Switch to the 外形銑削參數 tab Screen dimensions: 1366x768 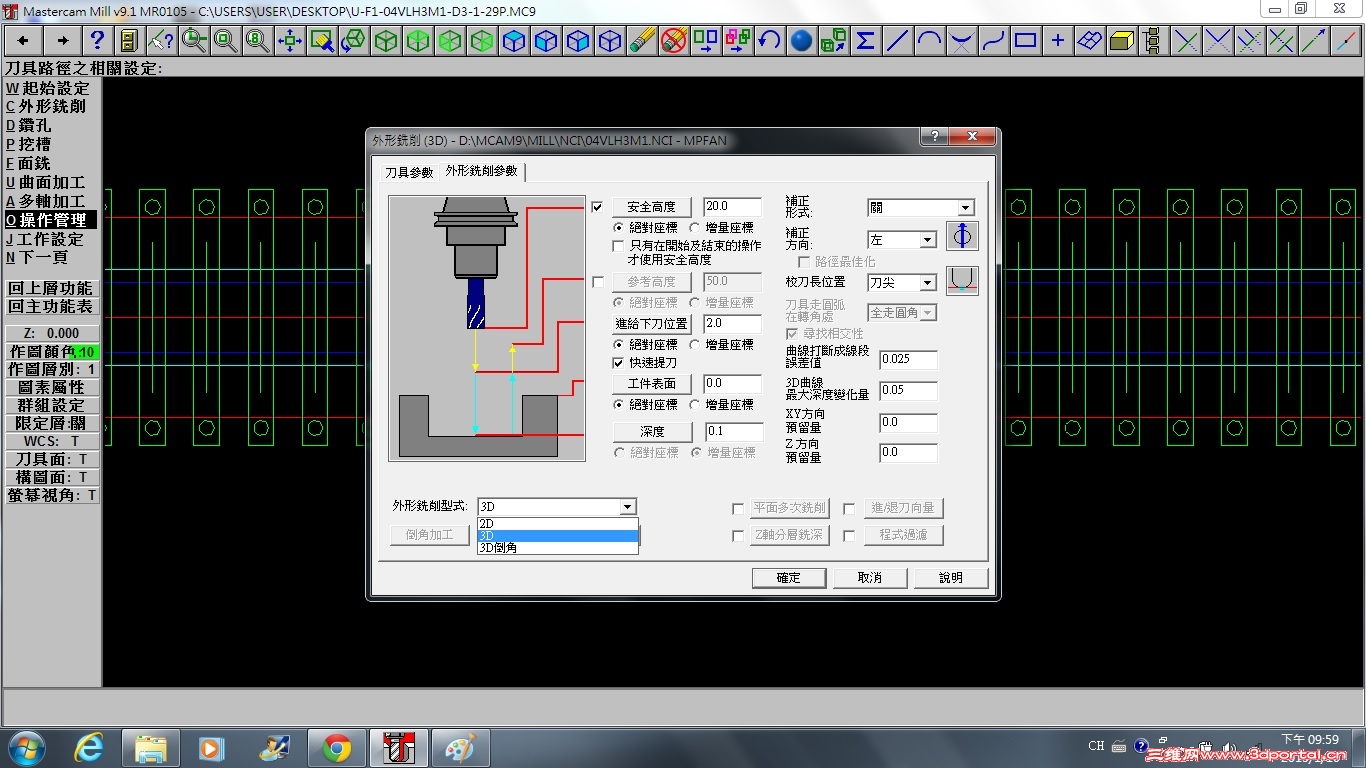482,171
